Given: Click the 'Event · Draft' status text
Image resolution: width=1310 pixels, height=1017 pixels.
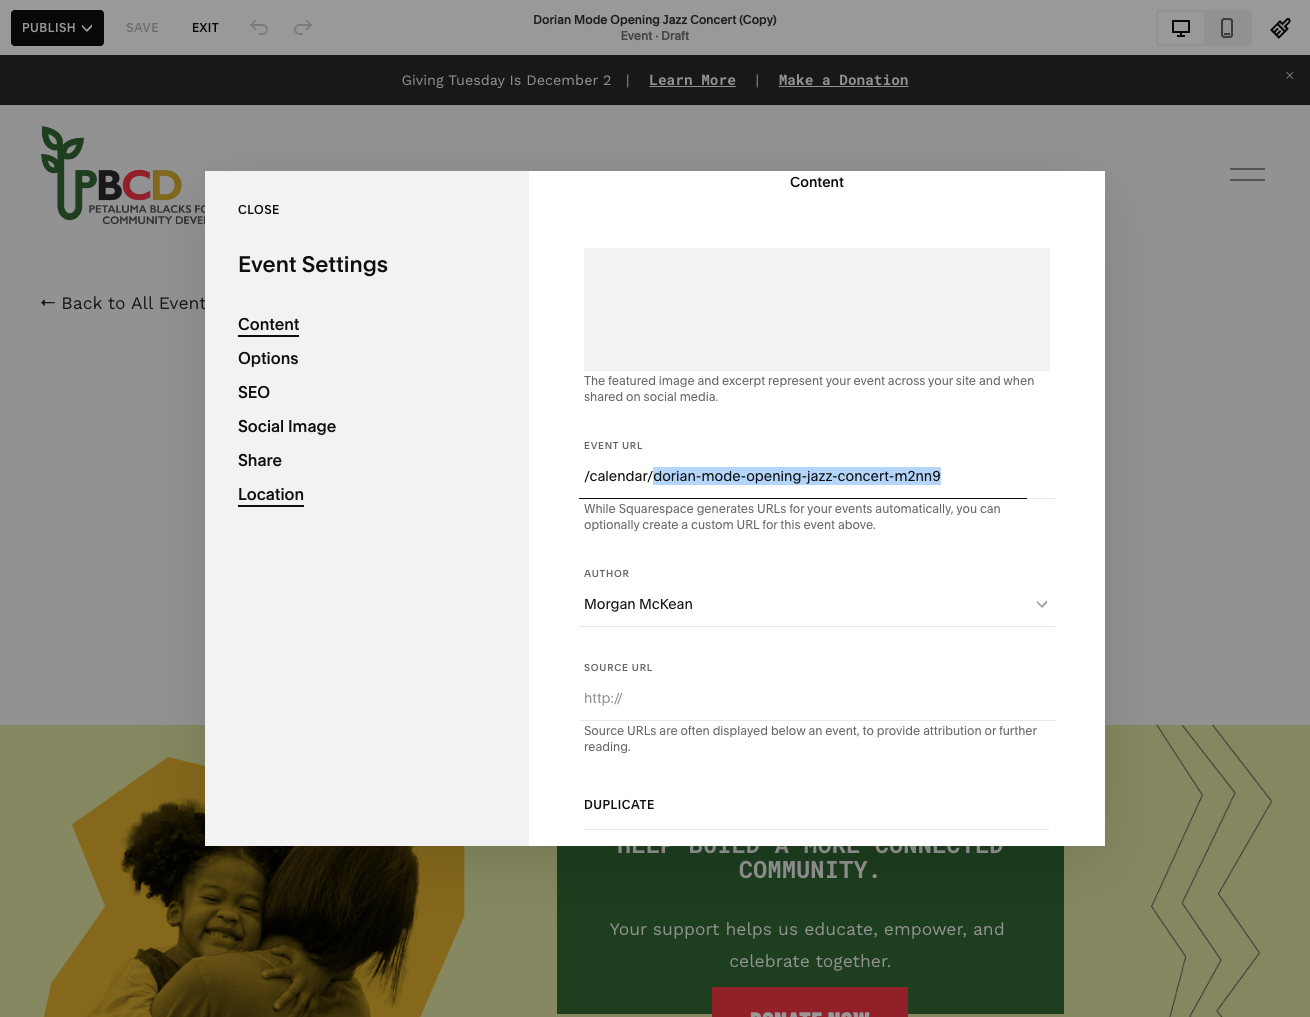Looking at the screenshot, I should coord(655,36).
